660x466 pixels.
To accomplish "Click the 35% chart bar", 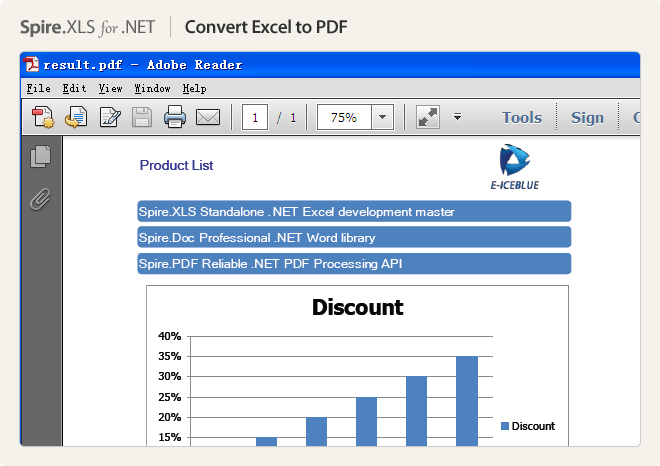I will coord(467,401).
